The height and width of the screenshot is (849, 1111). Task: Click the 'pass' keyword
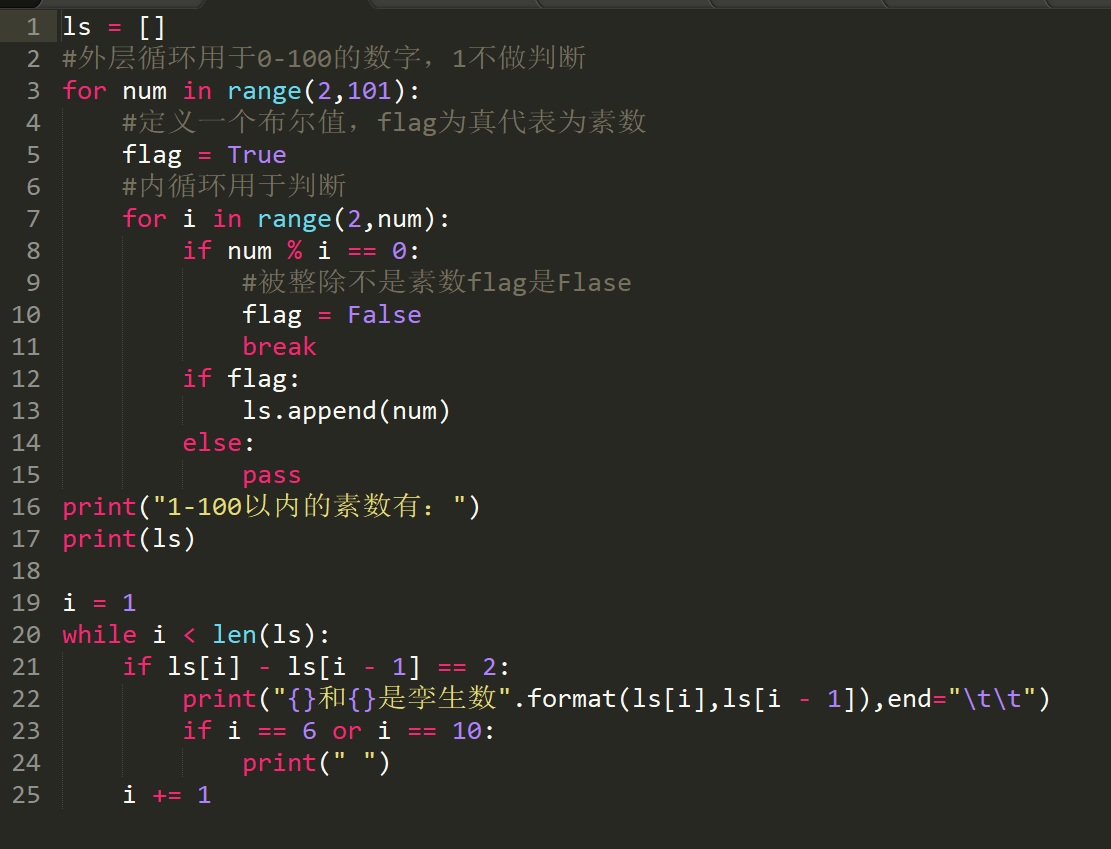point(271,475)
